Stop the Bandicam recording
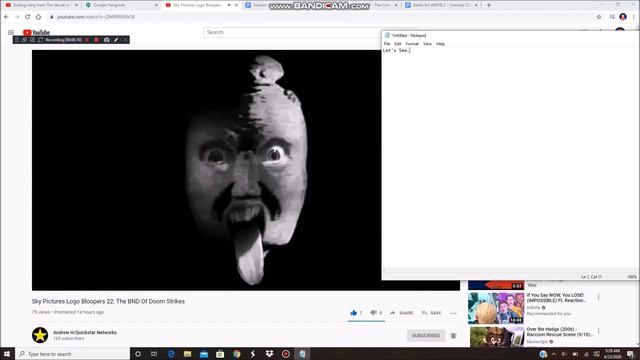Image resolution: width=640 pixels, height=360 pixels. click(97, 40)
